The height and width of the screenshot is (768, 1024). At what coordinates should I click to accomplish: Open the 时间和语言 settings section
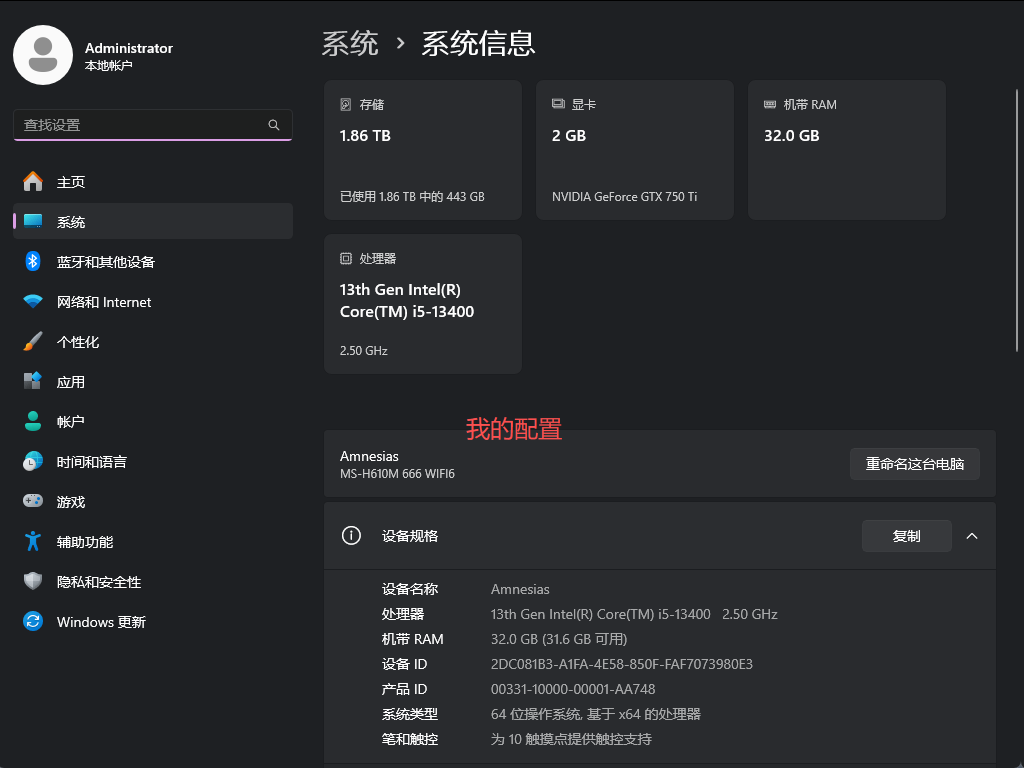click(x=91, y=462)
